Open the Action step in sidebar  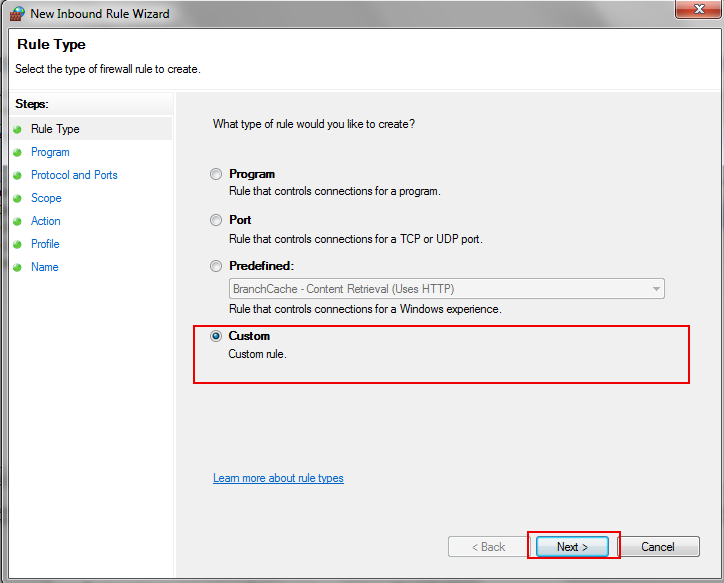coord(46,221)
